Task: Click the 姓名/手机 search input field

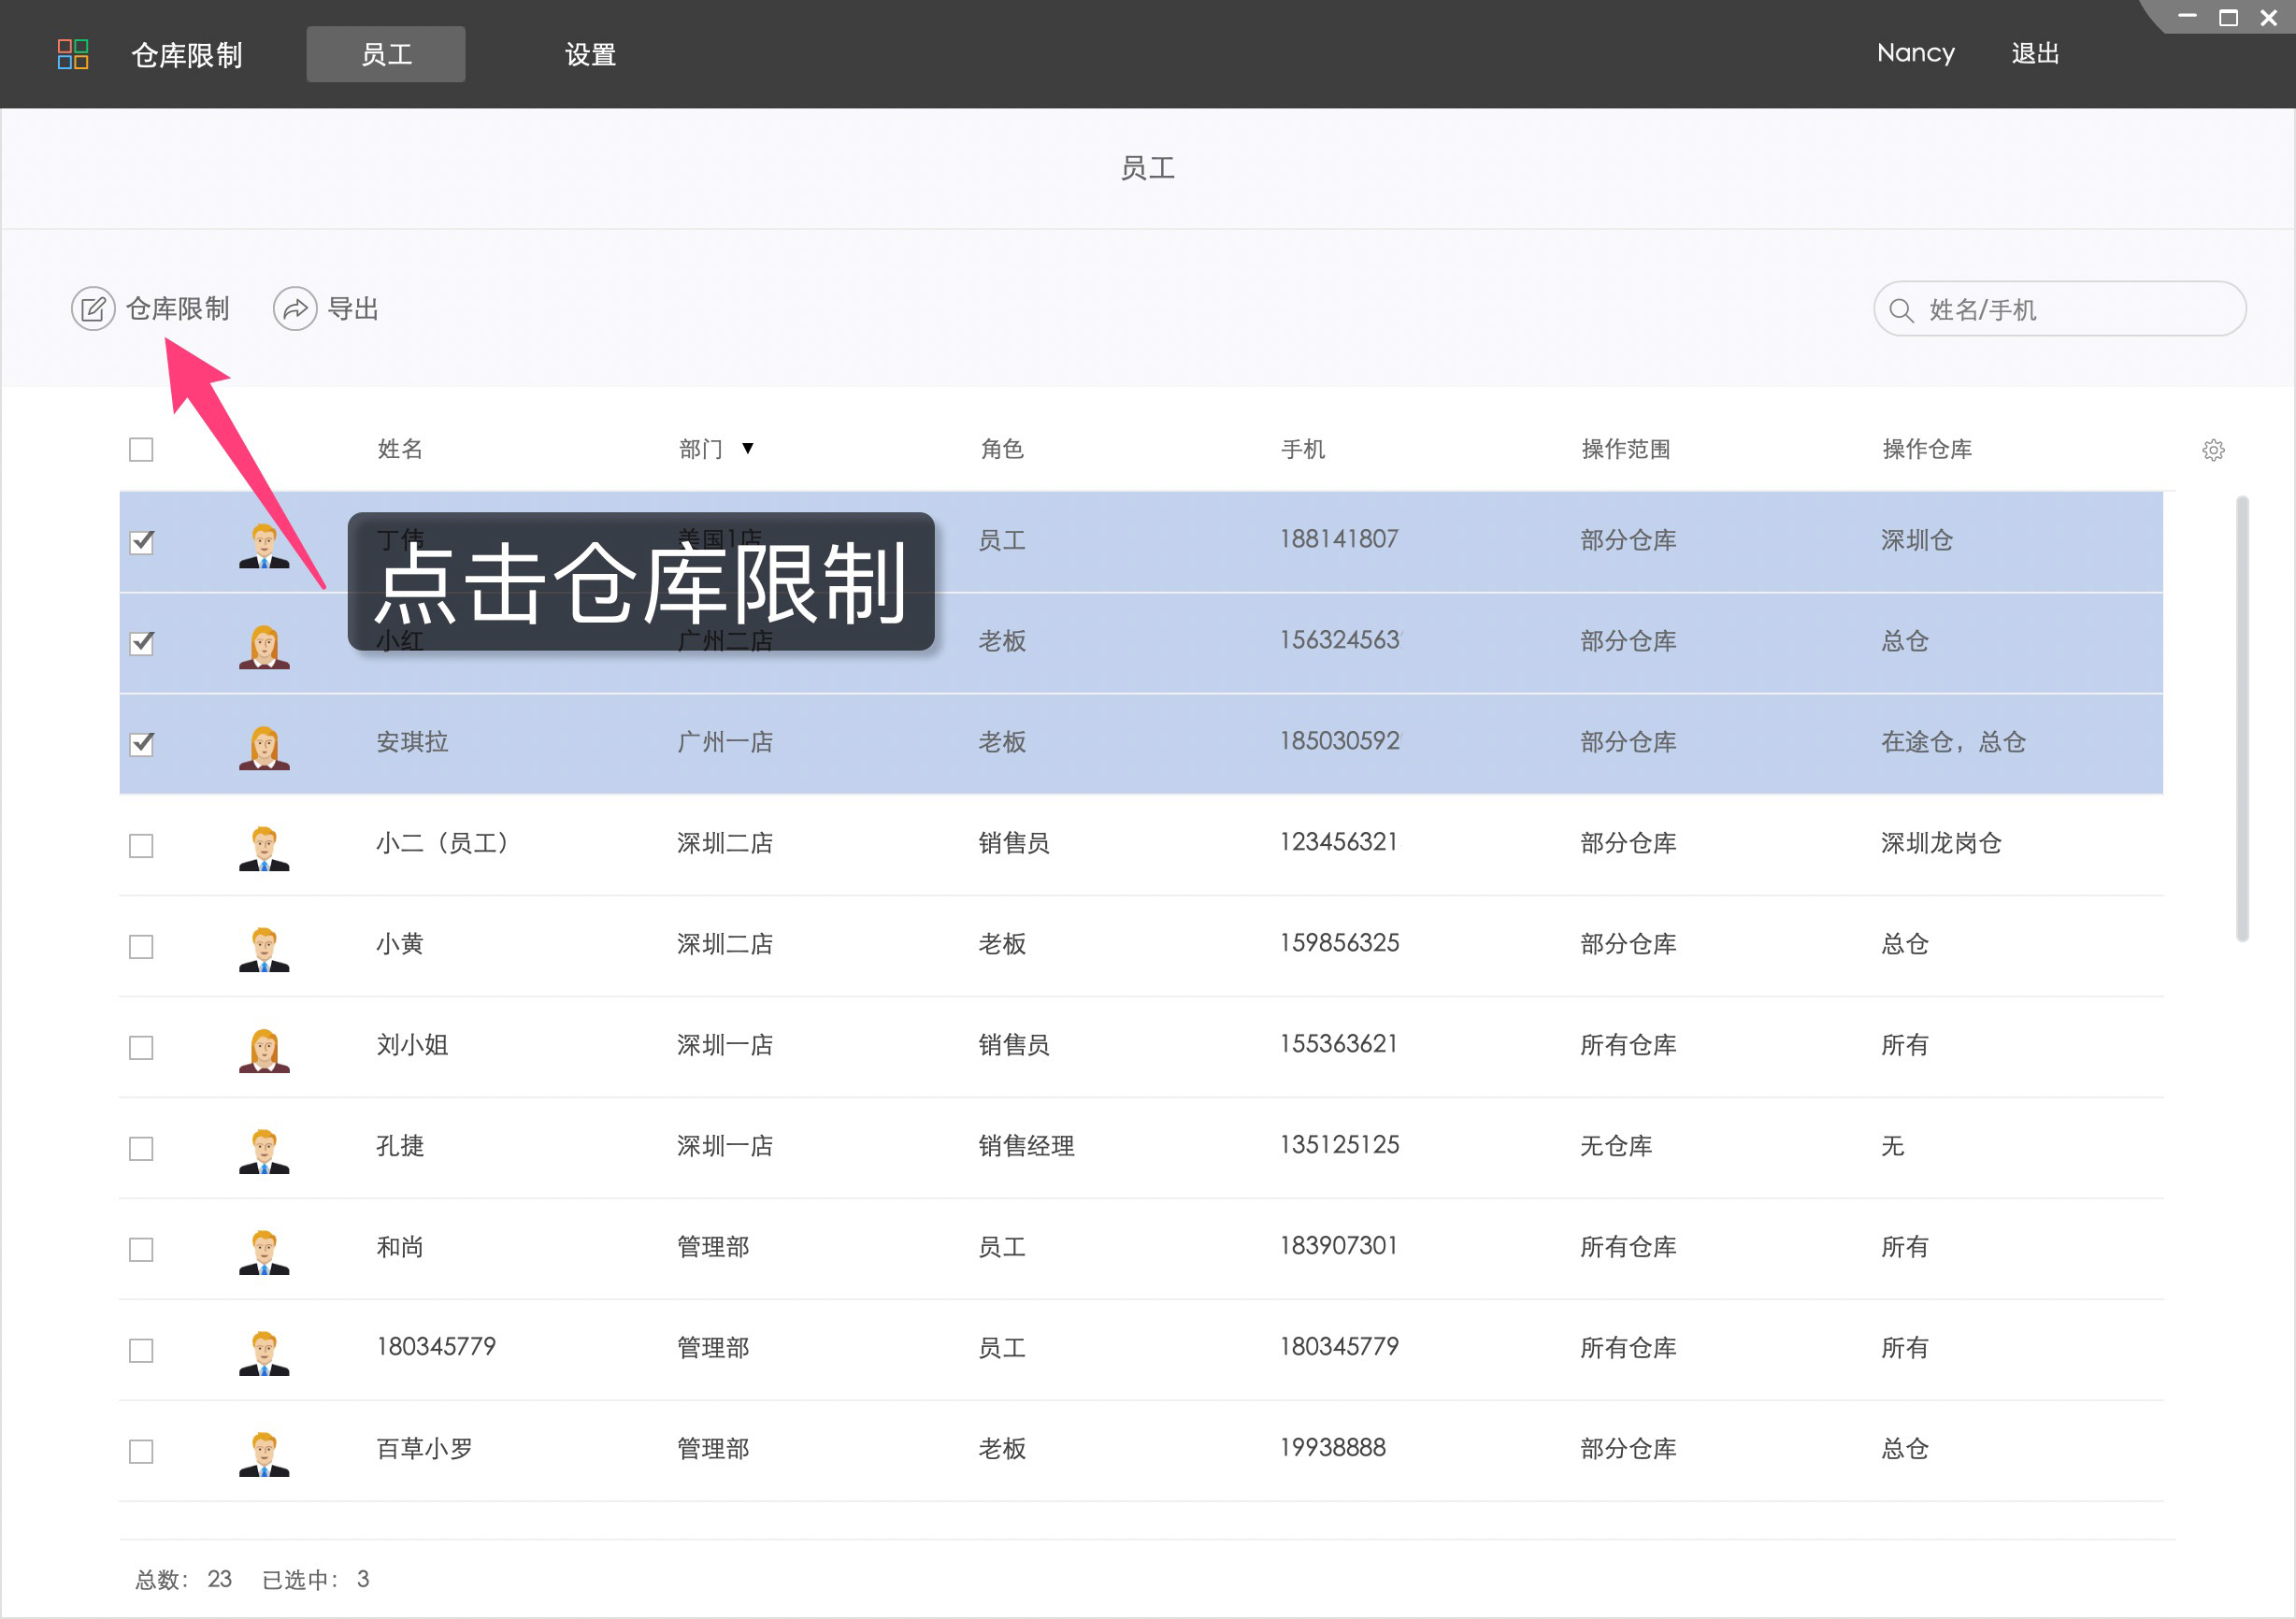Action: [x=2060, y=310]
